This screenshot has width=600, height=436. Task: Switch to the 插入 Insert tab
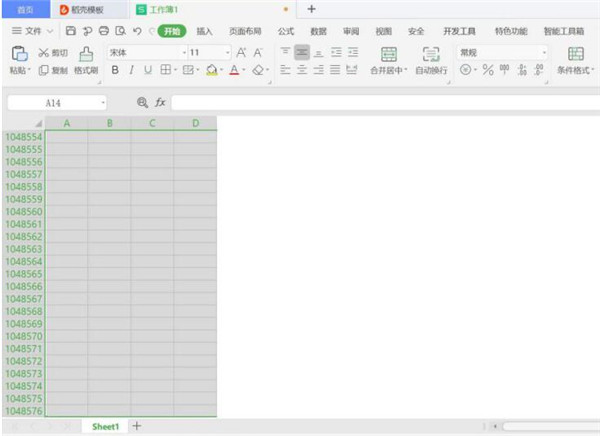[x=204, y=31]
